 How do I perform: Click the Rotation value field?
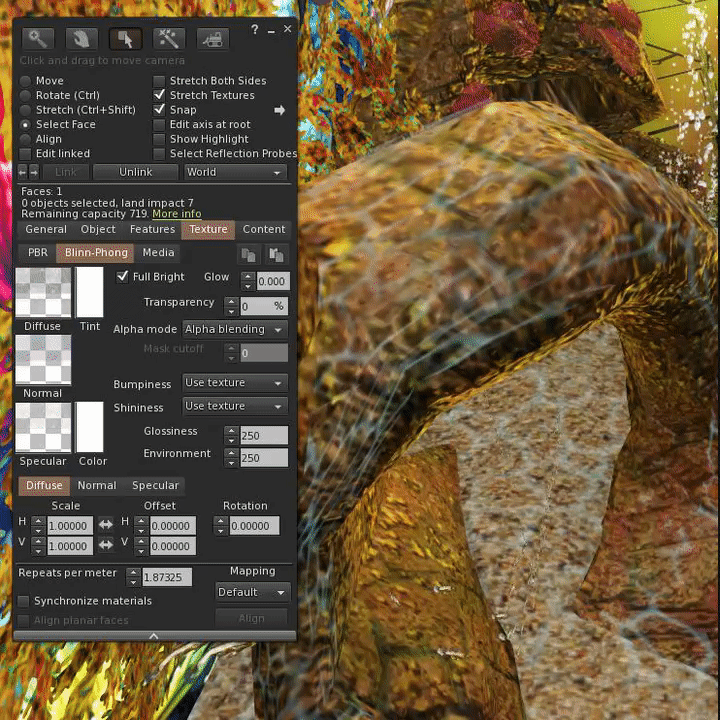pyautogui.click(x=254, y=526)
